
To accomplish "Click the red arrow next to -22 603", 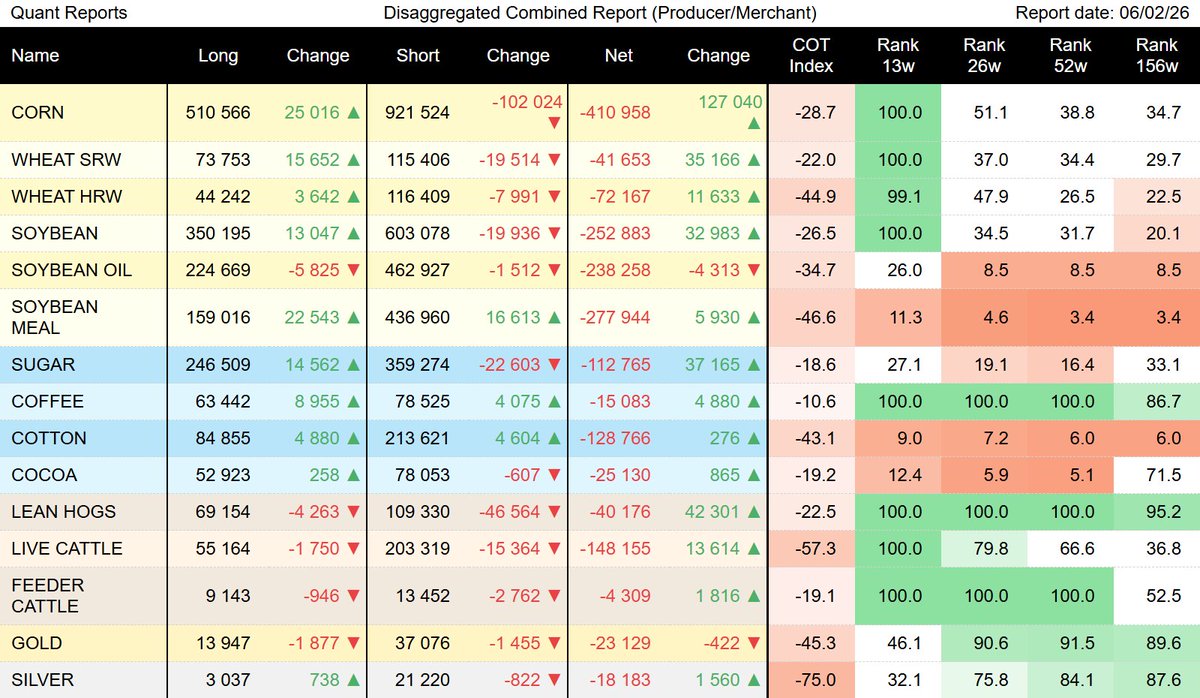I will (554, 365).
